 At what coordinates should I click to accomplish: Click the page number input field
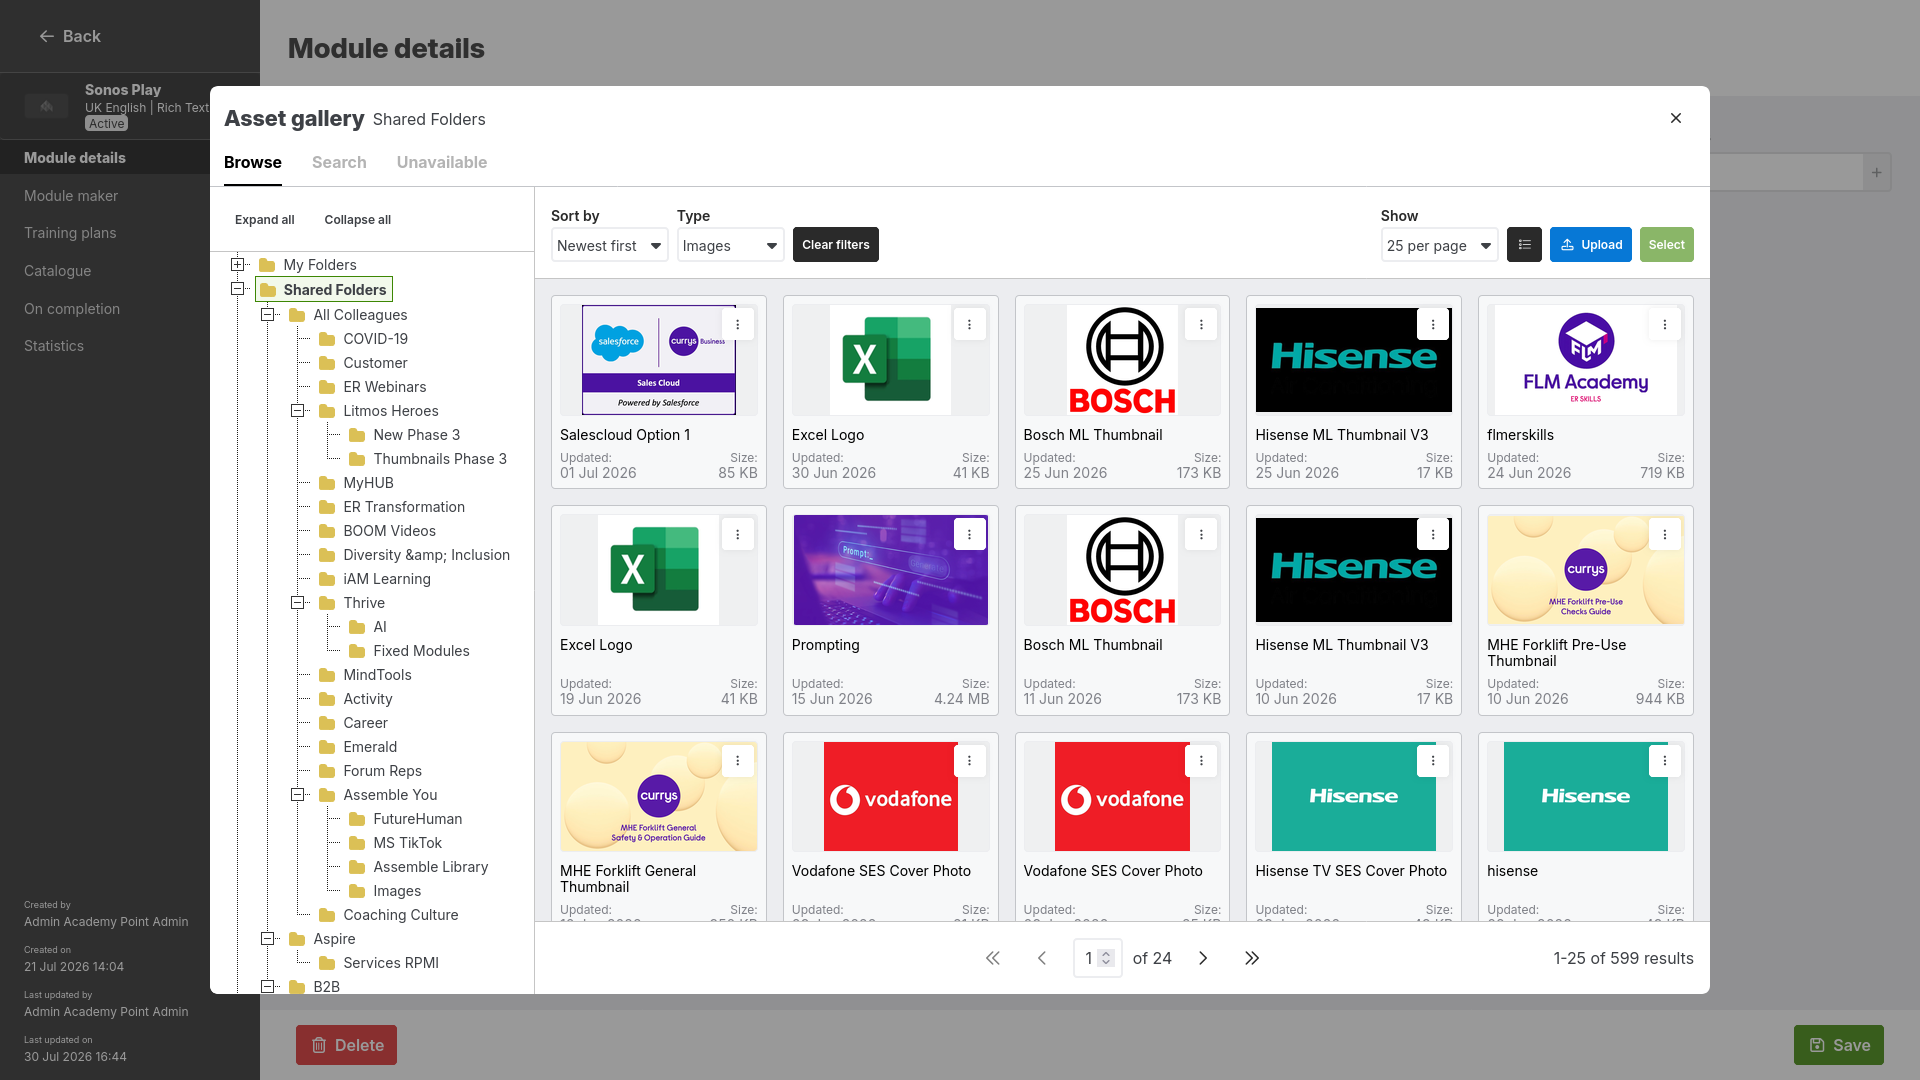tap(1098, 958)
